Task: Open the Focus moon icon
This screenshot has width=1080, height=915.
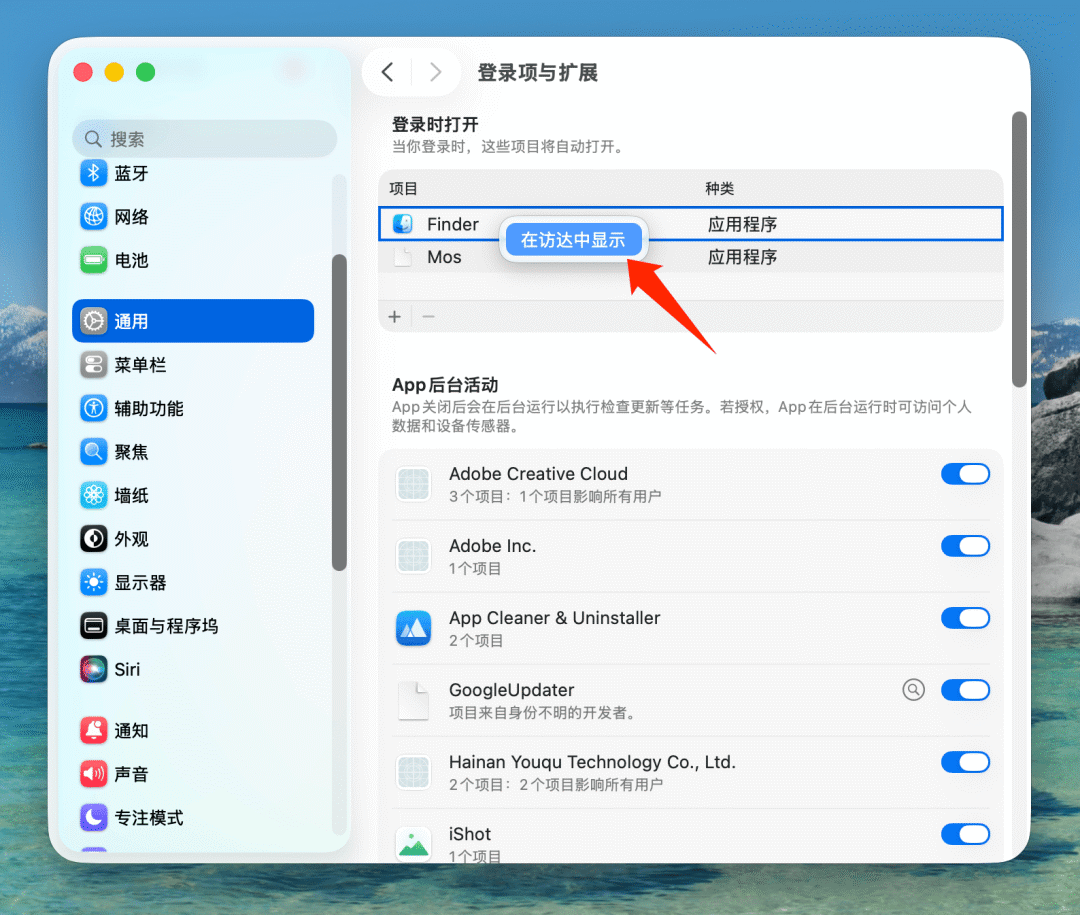Action: (x=94, y=817)
